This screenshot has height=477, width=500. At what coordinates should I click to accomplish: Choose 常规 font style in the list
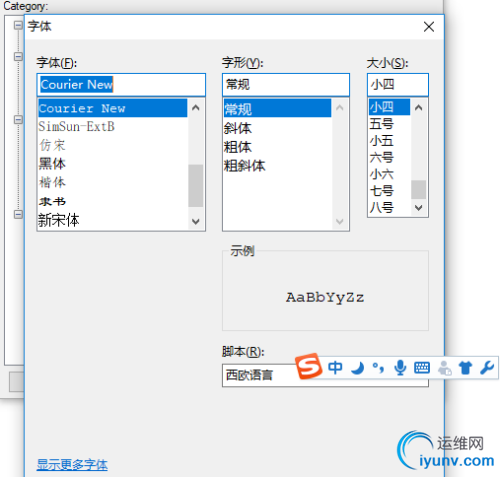tap(277, 108)
